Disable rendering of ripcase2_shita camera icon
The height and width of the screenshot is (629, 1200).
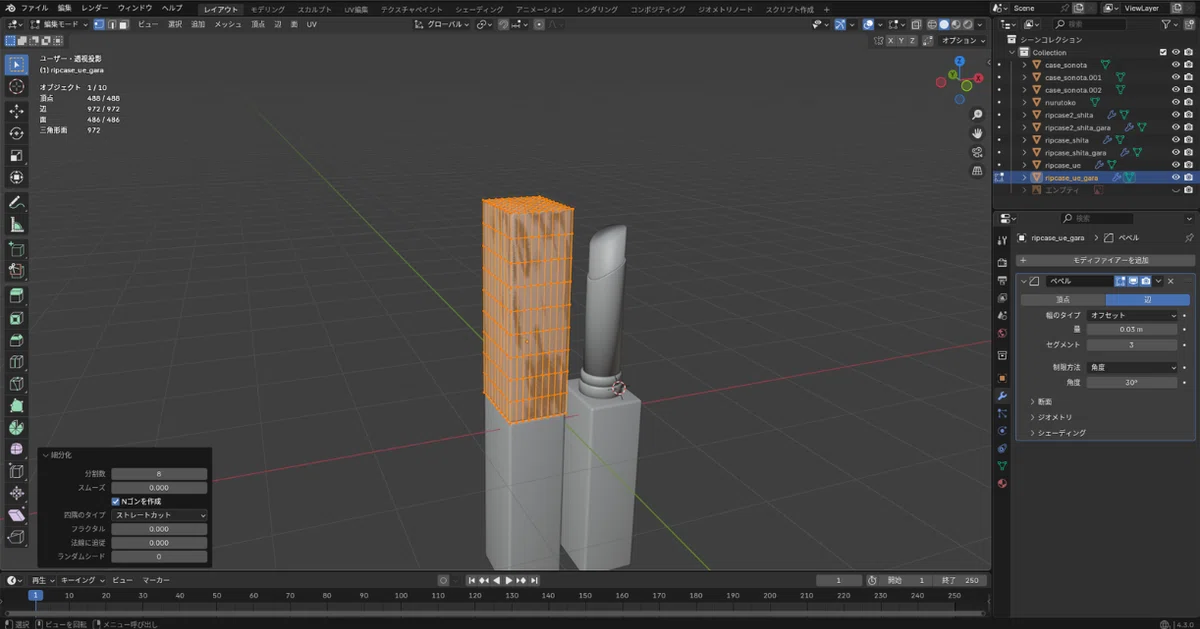pos(1189,115)
